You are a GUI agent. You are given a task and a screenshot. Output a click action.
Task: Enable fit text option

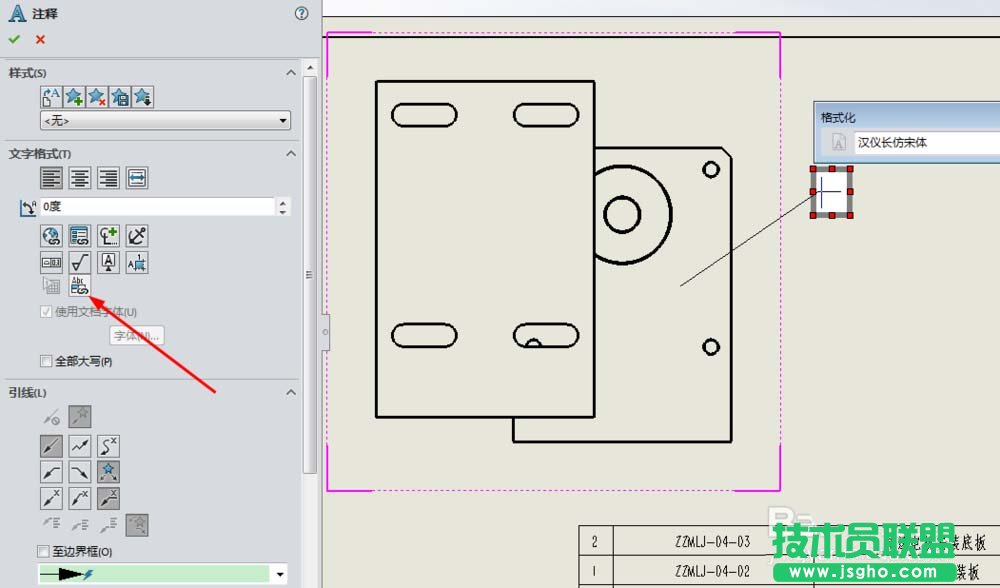137,178
